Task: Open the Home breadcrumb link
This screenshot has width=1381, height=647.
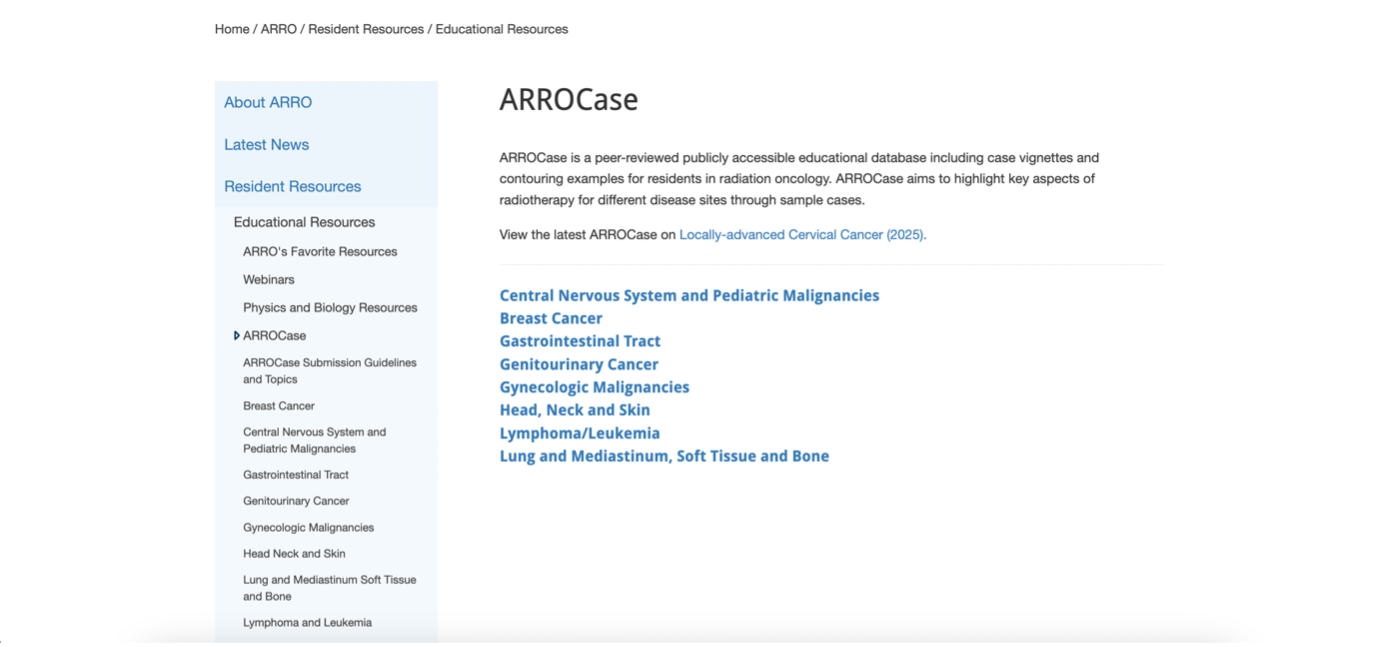Action: pyautogui.click(x=232, y=29)
